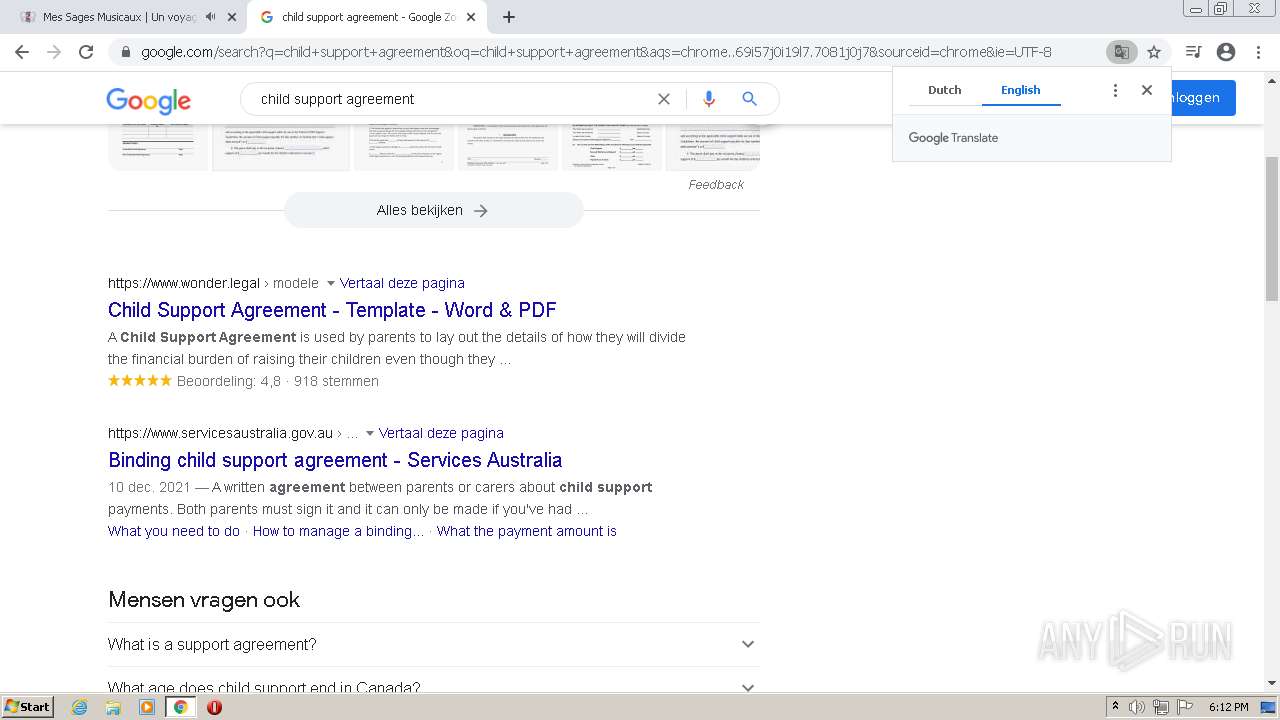Select English in the translate popup
1280x720 pixels.
pos(1020,90)
